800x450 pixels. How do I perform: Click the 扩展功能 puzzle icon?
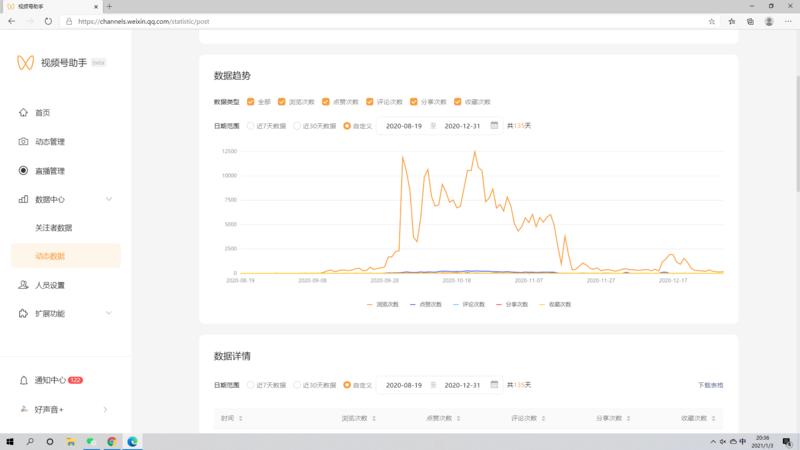(23, 313)
